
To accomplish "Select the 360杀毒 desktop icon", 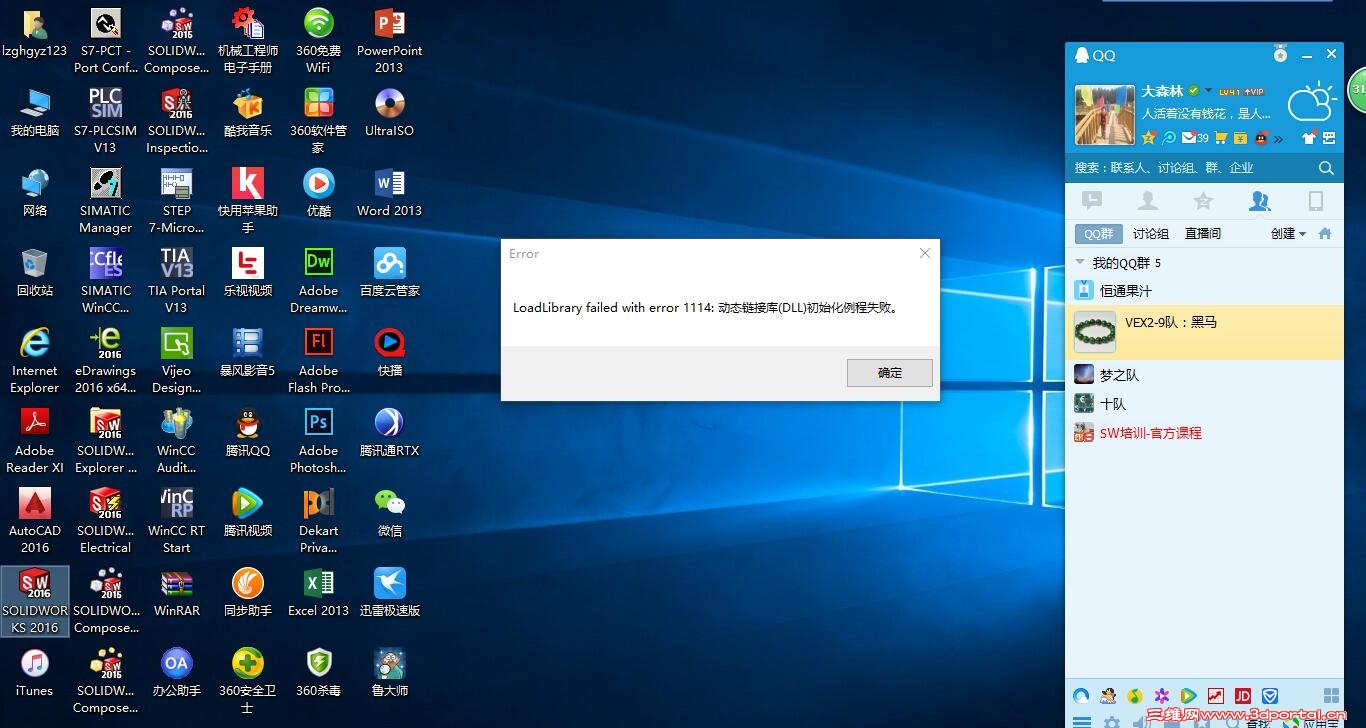I will [318, 673].
